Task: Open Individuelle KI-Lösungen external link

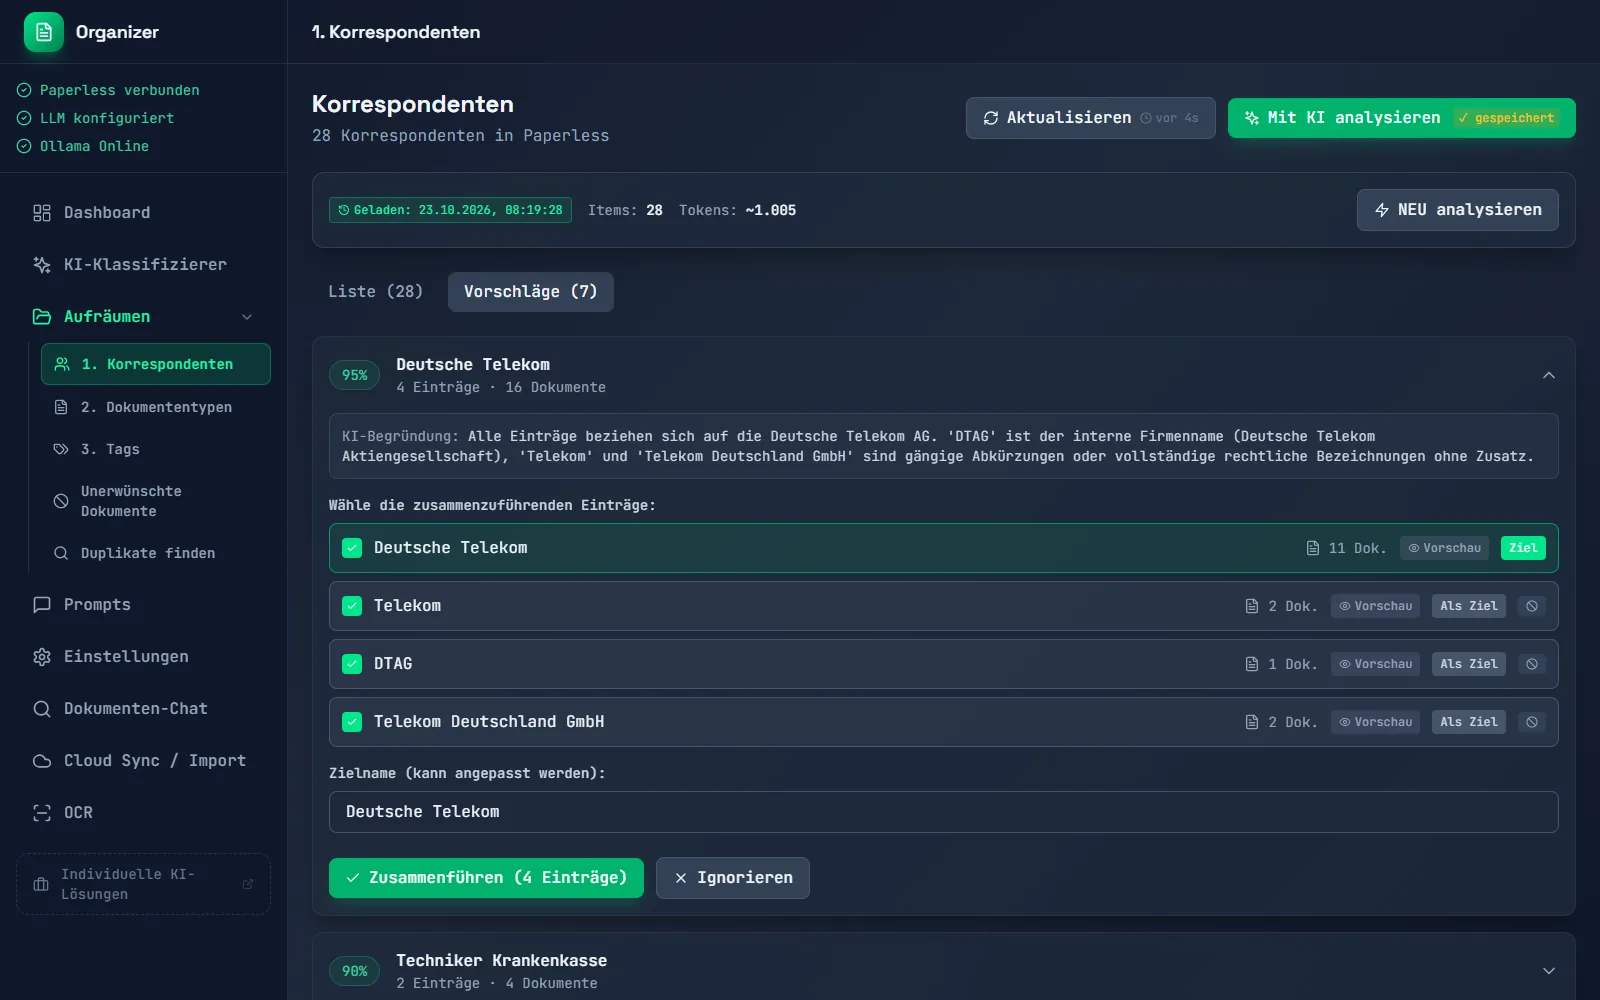Action: (x=143, y=884)
